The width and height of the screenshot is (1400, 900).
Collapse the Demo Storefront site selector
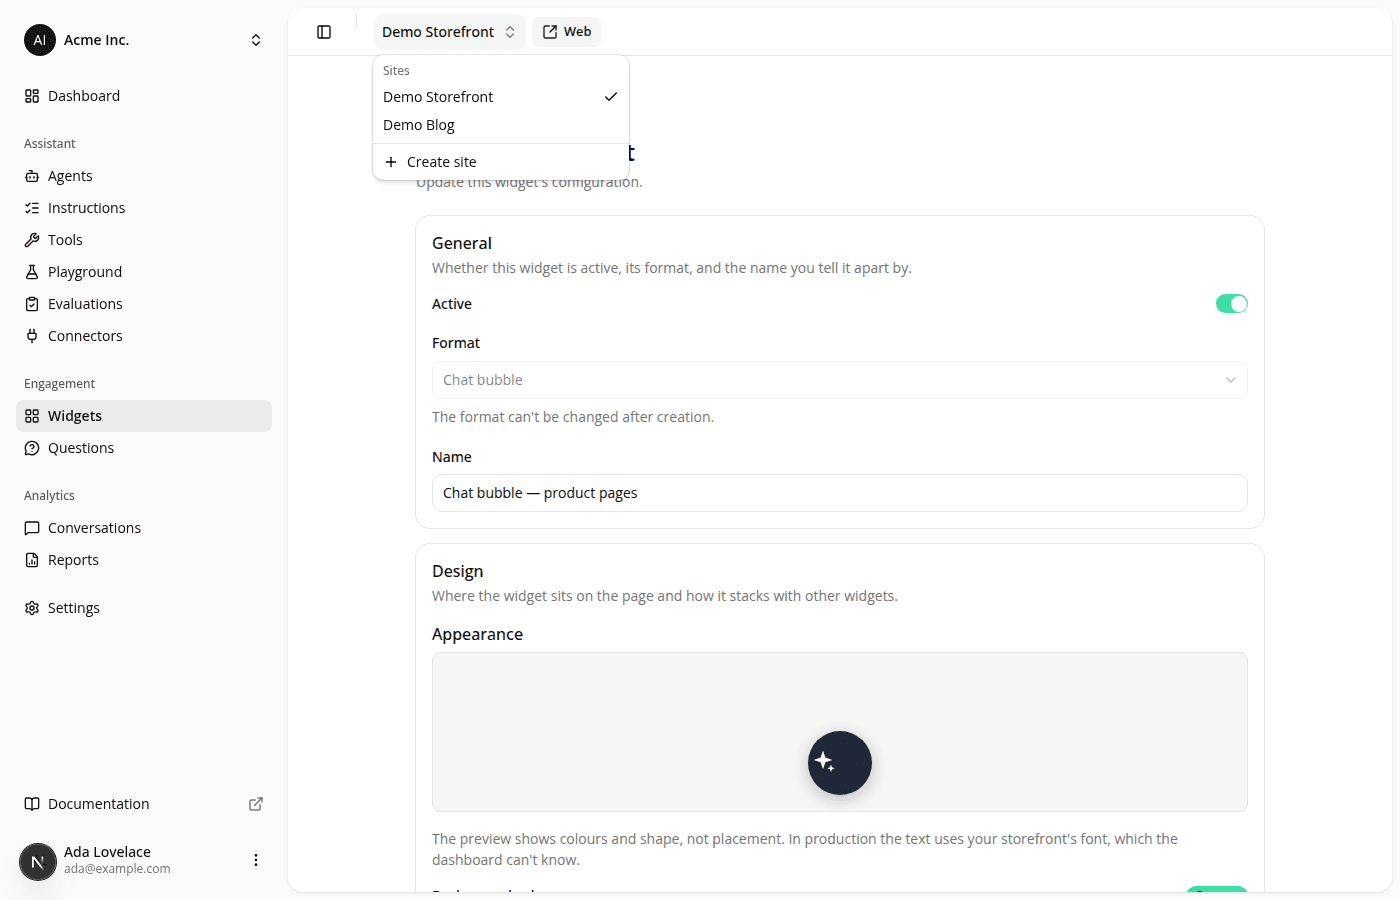pyautogui.click(x=449, y=32)
